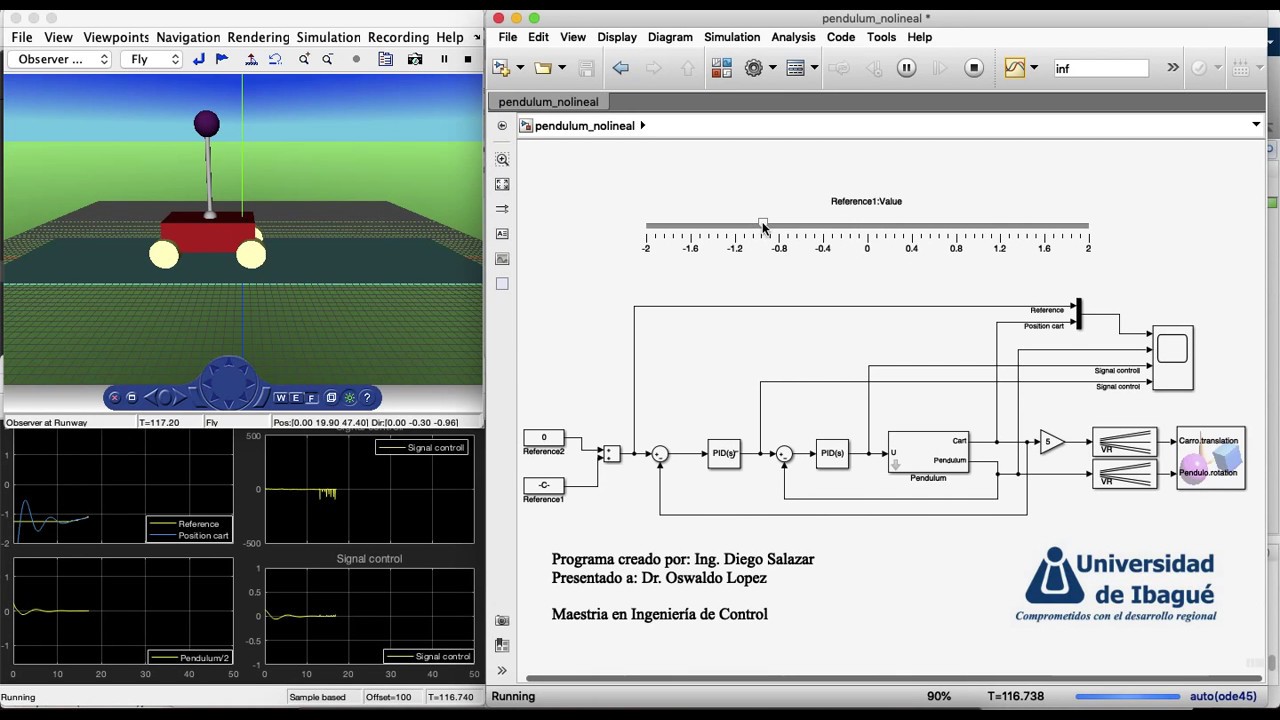Expand the breadcrumb dropdown arrow at right
The width and height of the screenshot is (1280, 720).
(1256, 125)
